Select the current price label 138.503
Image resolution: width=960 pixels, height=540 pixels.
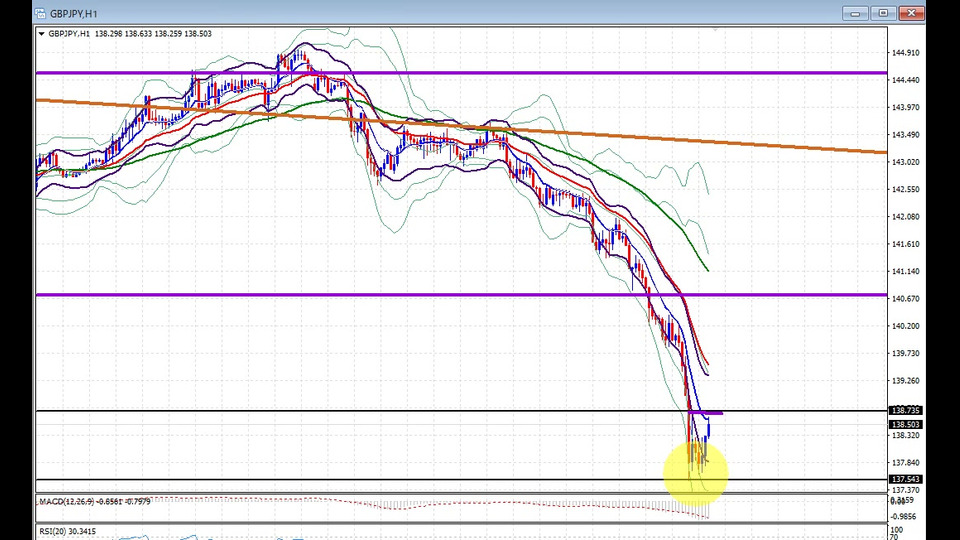point(906,424)
